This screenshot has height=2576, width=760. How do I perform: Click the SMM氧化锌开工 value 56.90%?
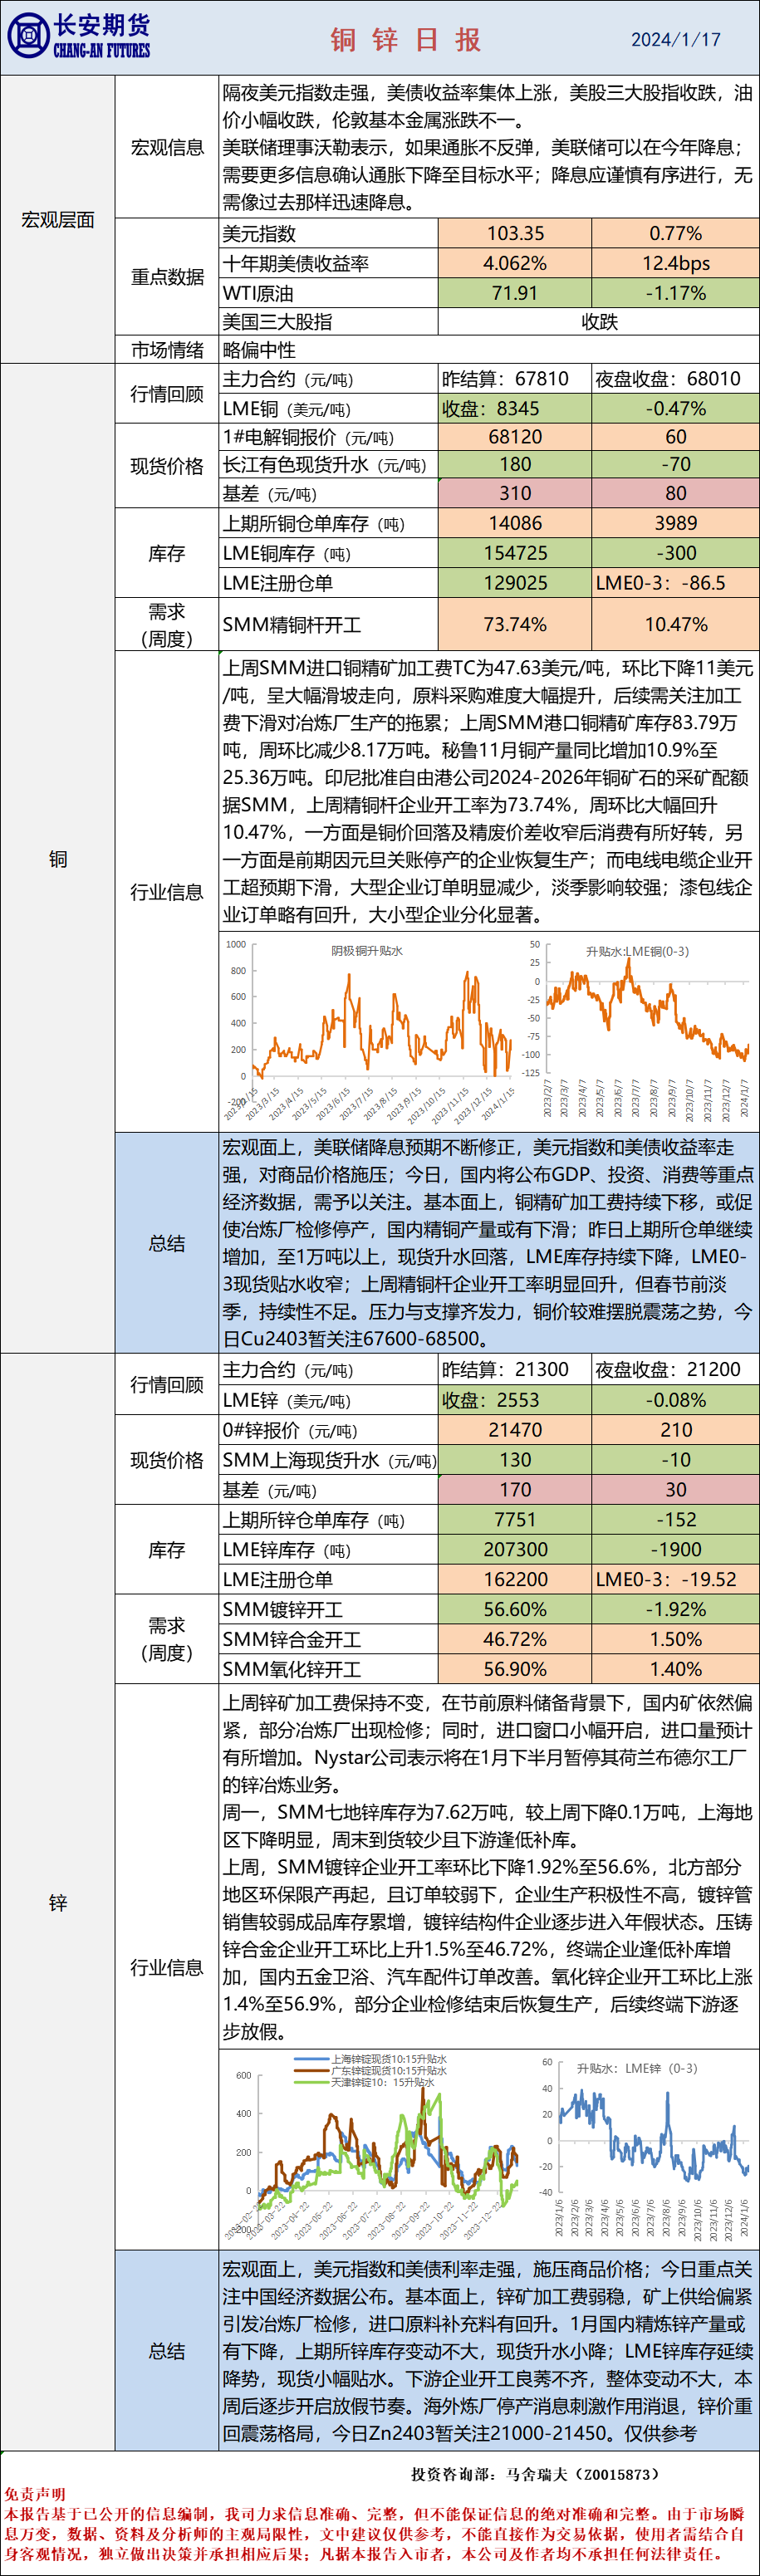[515, 1670]
